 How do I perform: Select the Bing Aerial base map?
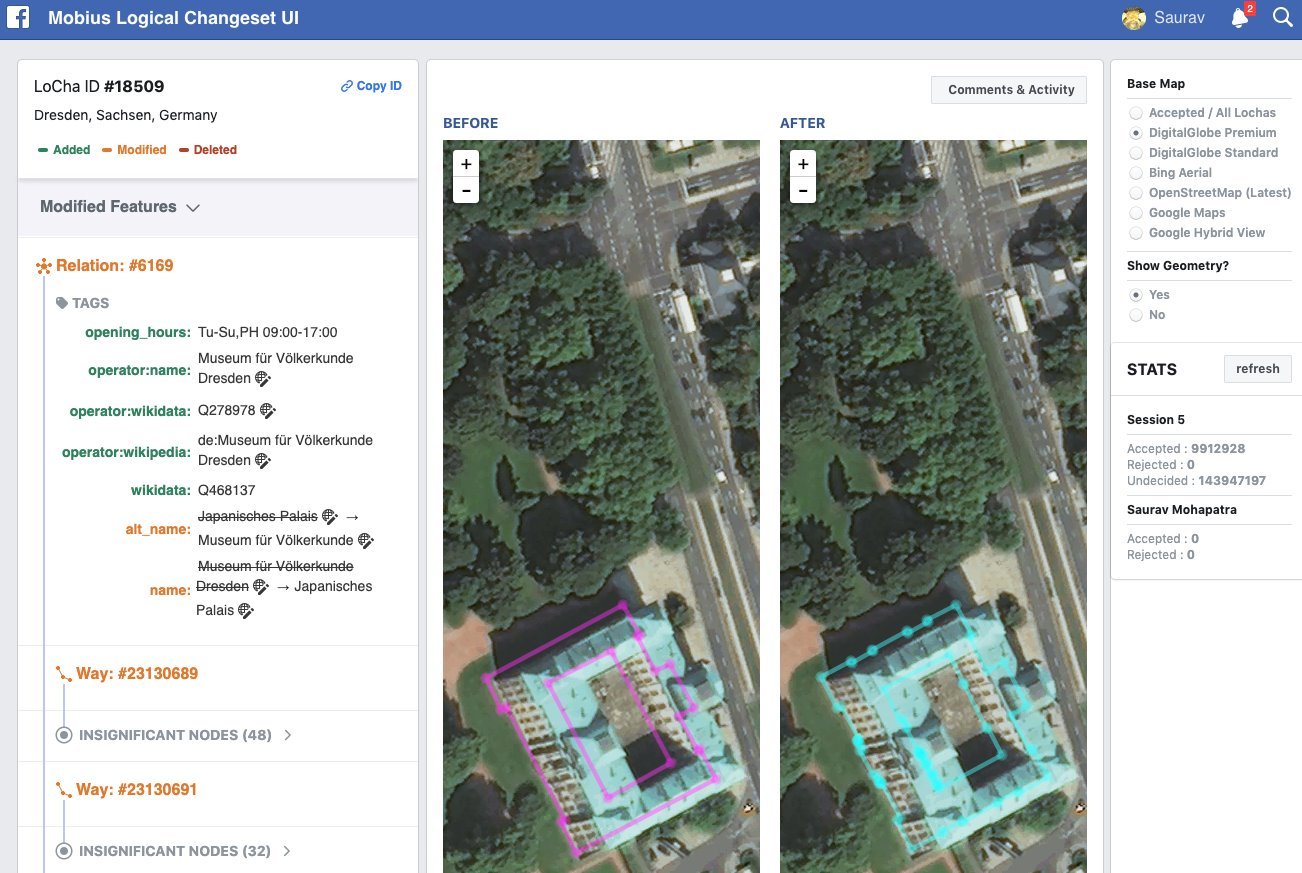click(x=1136, y=173)
